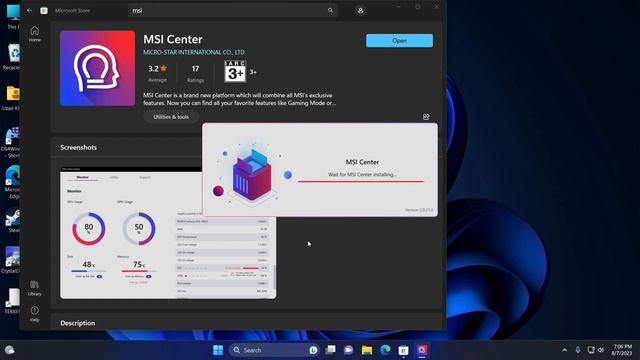Select the DS4Windows desktop shortcut
The height and width of the screenshot is (360, 640).
point(11,142)
